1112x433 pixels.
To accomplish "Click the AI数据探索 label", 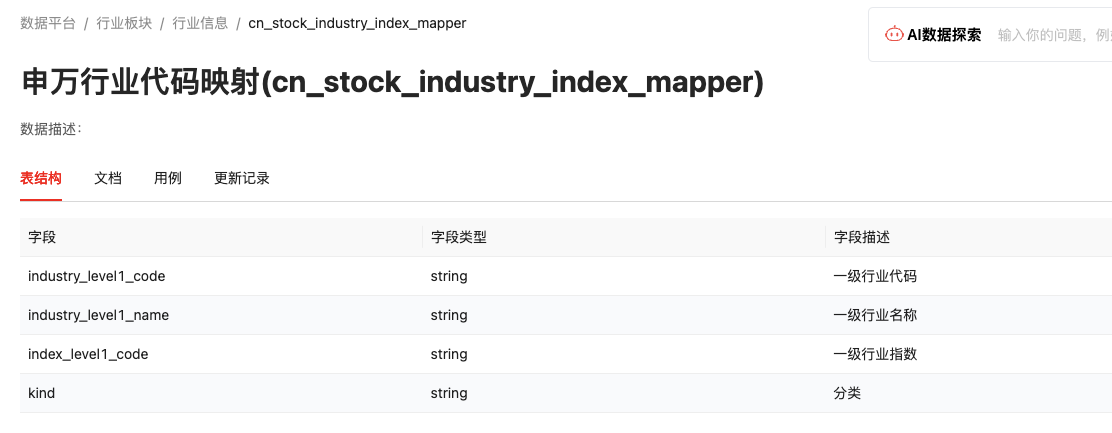I will [944, 34].
